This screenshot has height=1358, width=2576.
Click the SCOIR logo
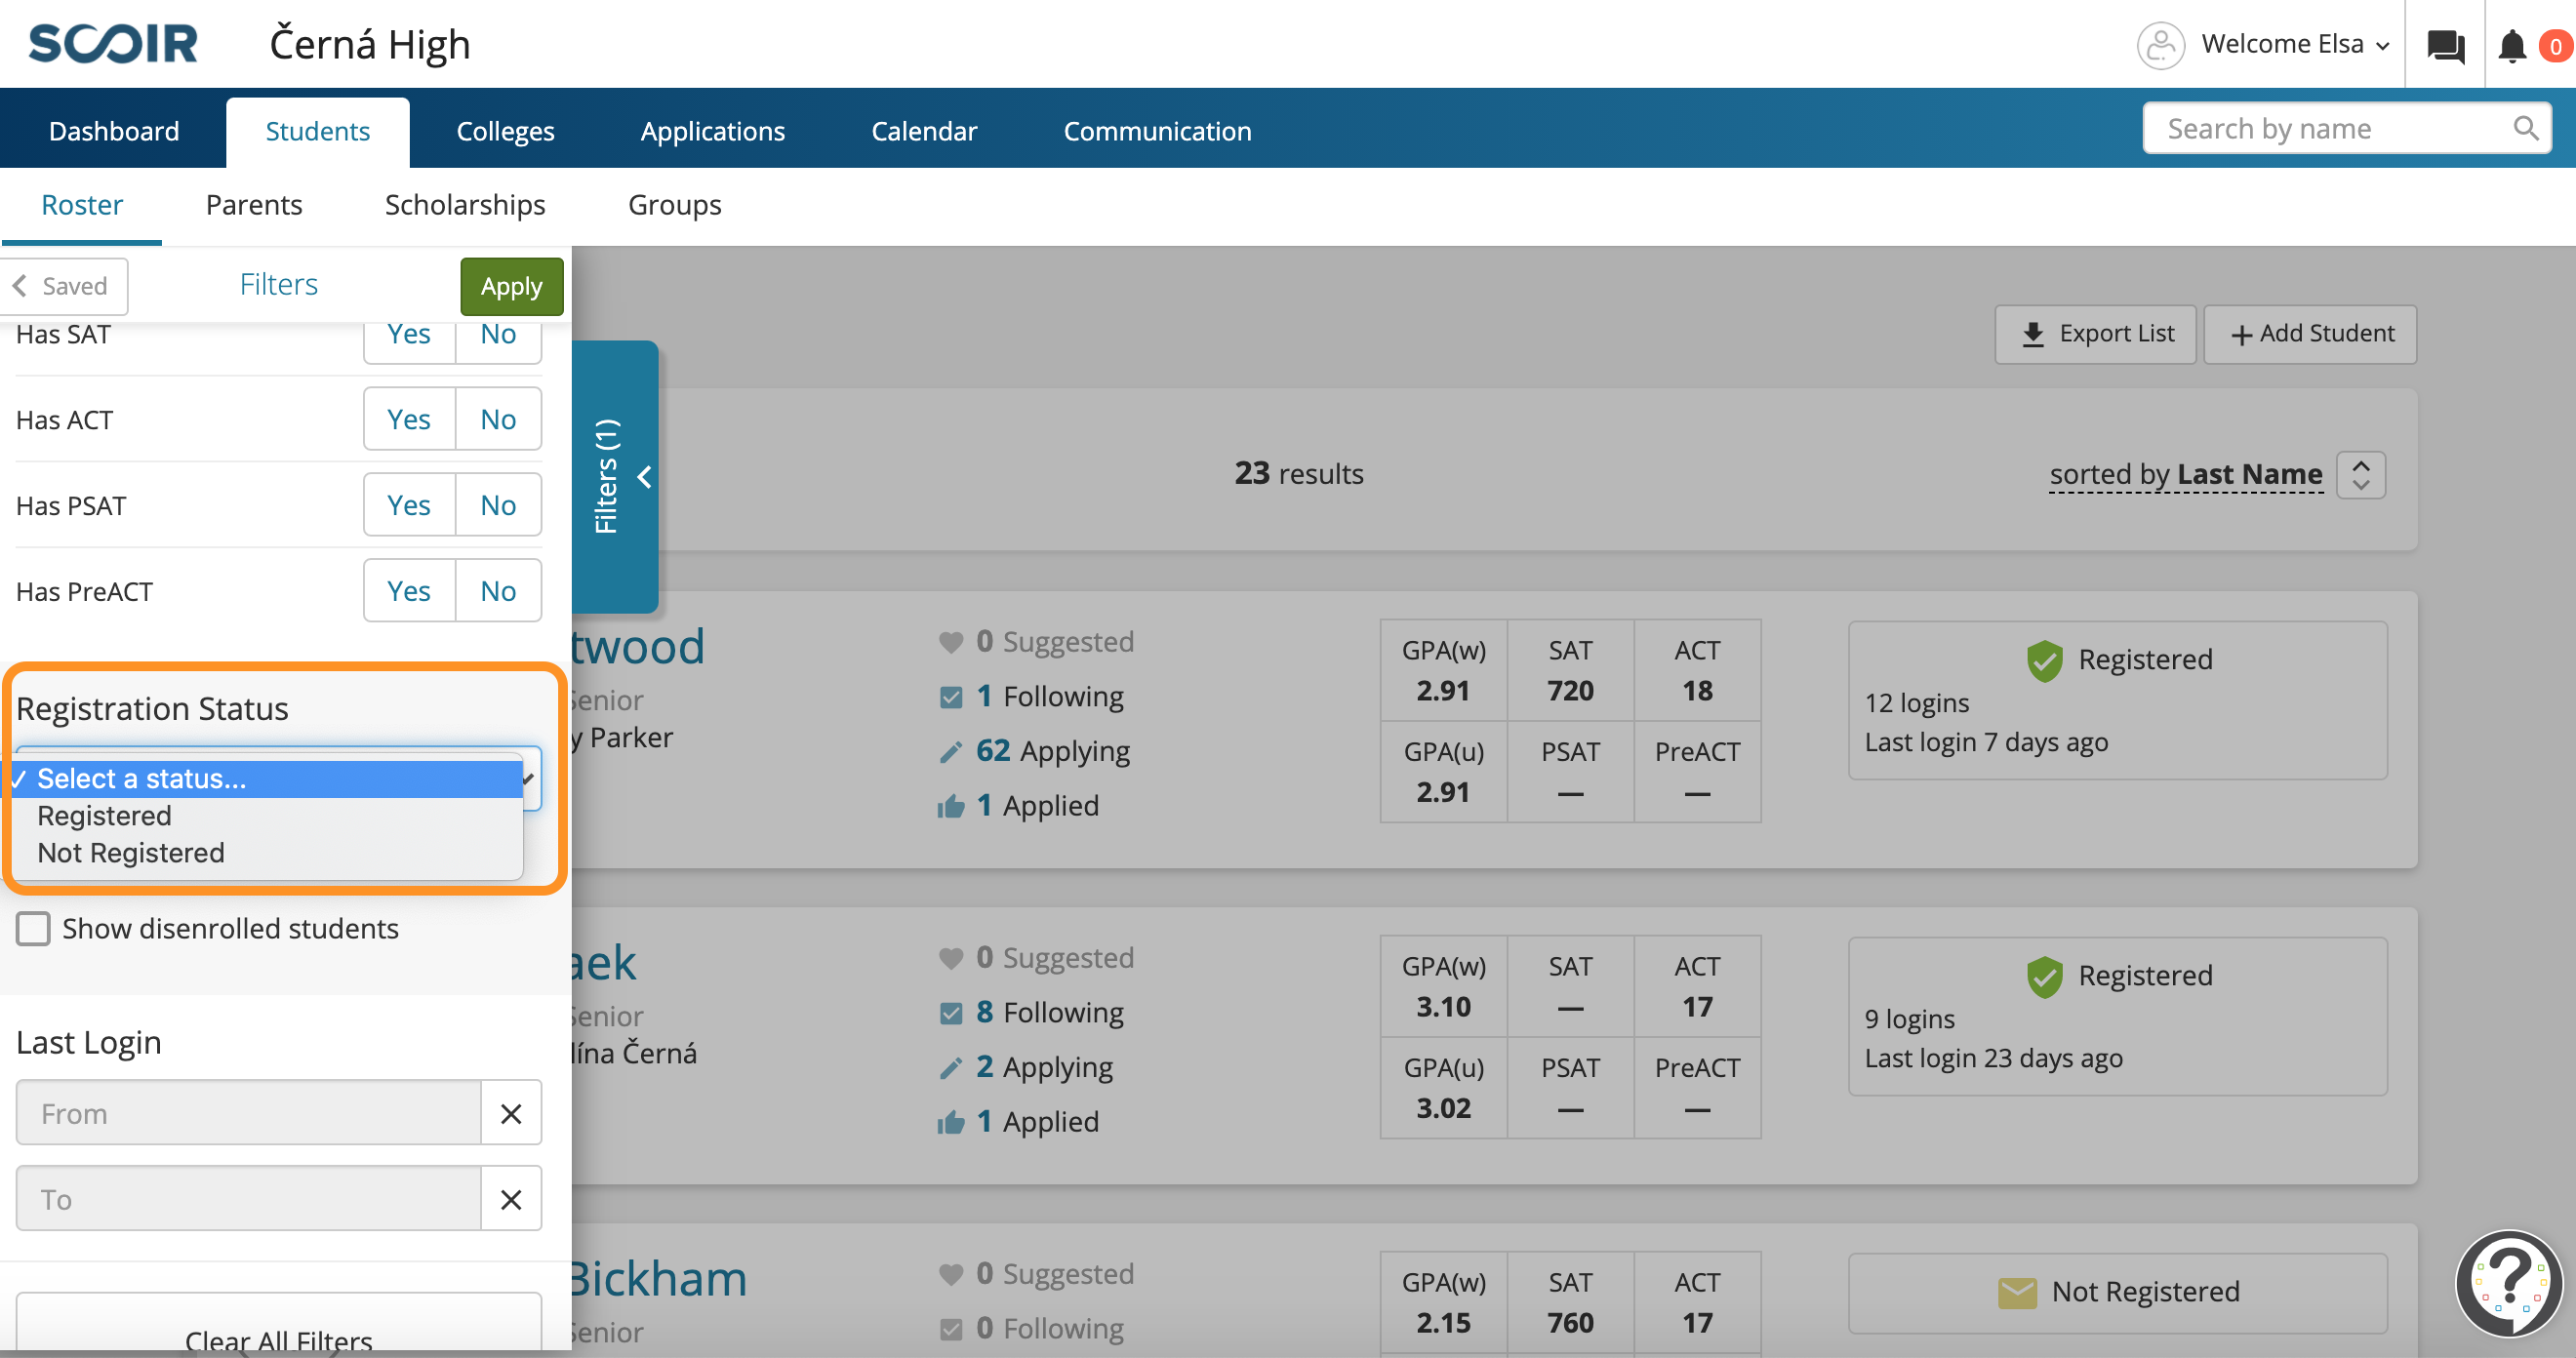pyautogui.click(x=113, y=44)
